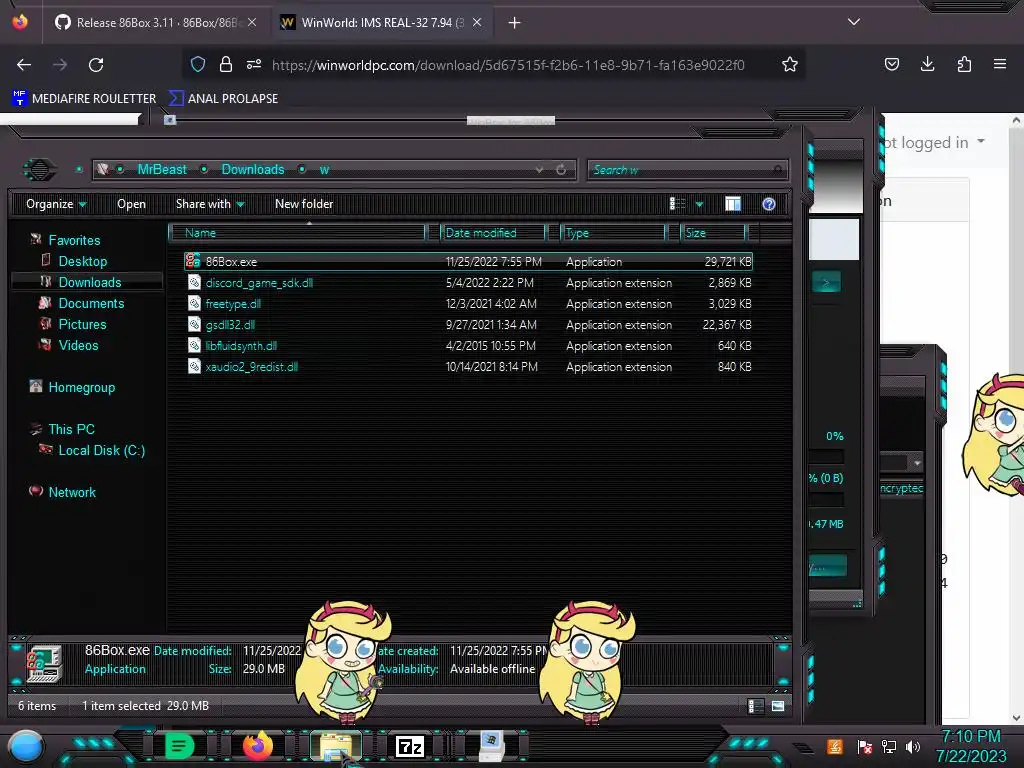Open Pictures in navigation pane

point(73,324)
